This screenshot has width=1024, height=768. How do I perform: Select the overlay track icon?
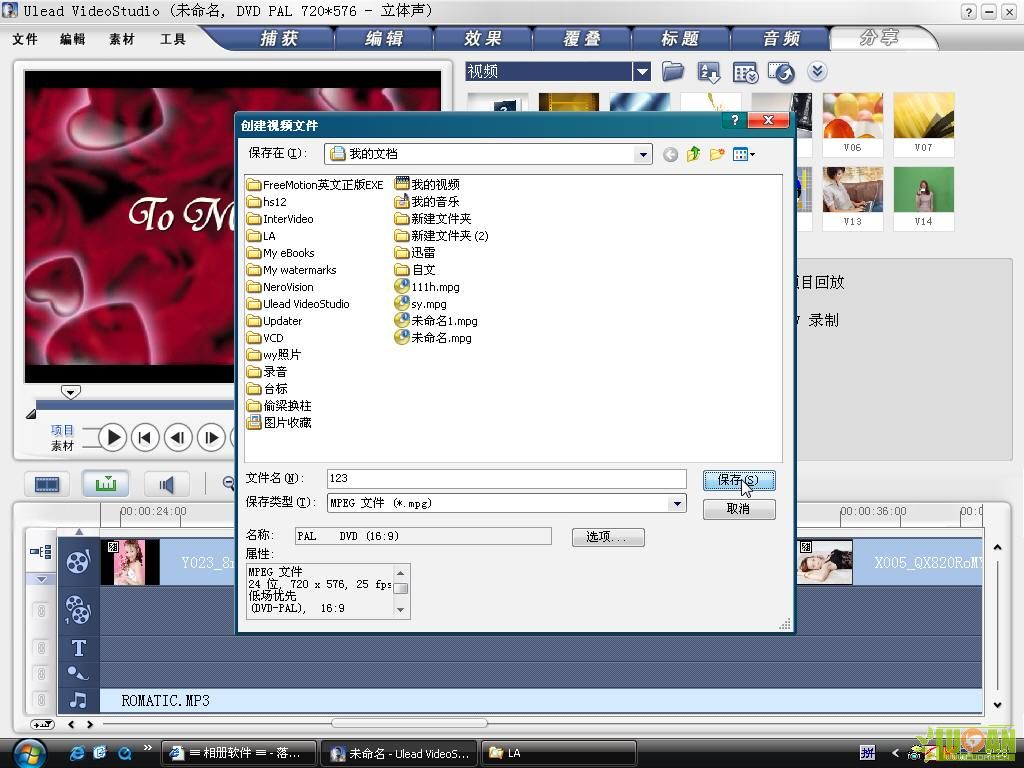point(78,609)
